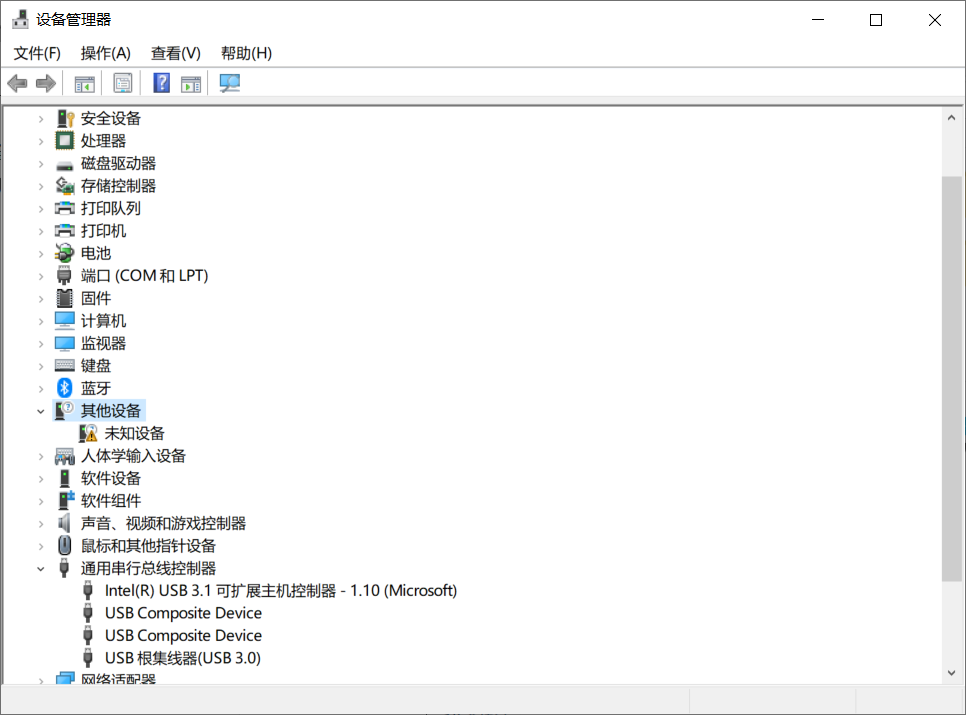Click the Help question mark toolbar icon
The height and width of the screenshot is (715, 966).
pos(160,83)
